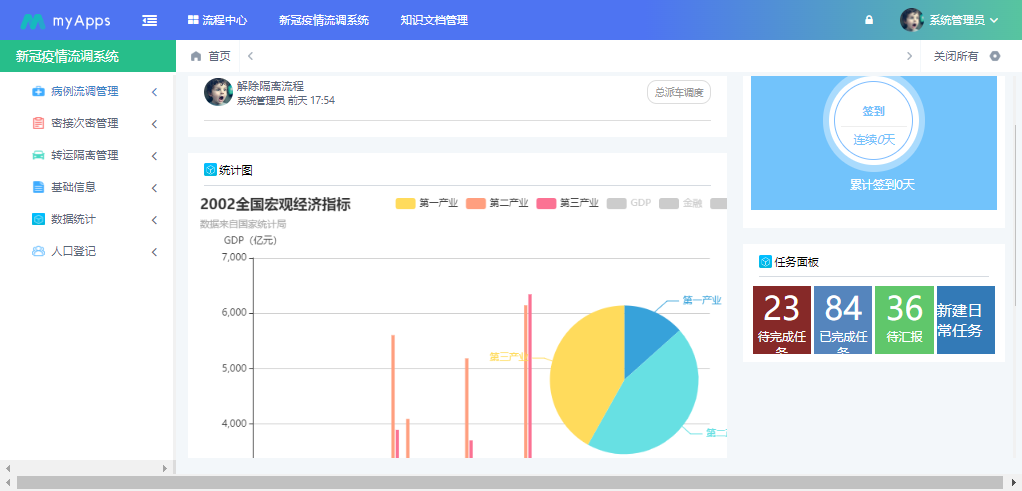Click the 转运隔离管理 car icon

[38, 156]
